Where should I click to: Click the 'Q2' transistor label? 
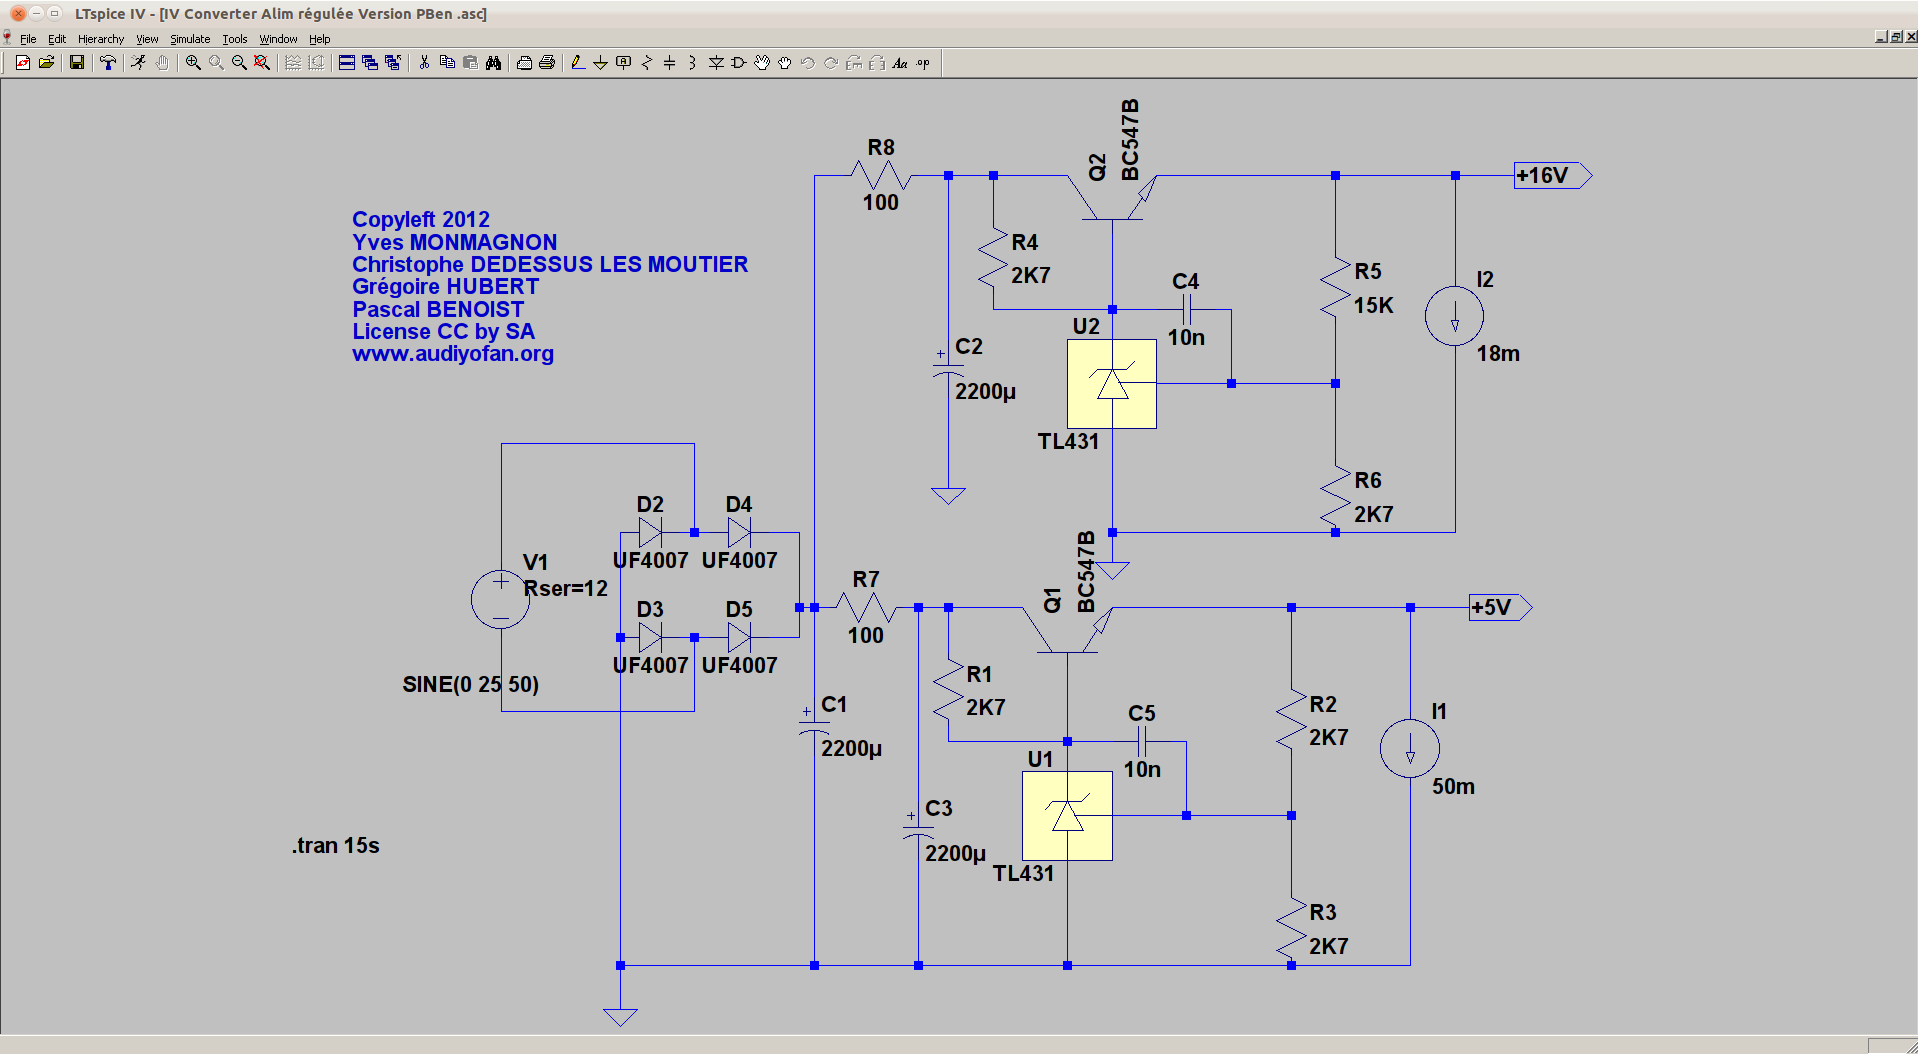1098,167
